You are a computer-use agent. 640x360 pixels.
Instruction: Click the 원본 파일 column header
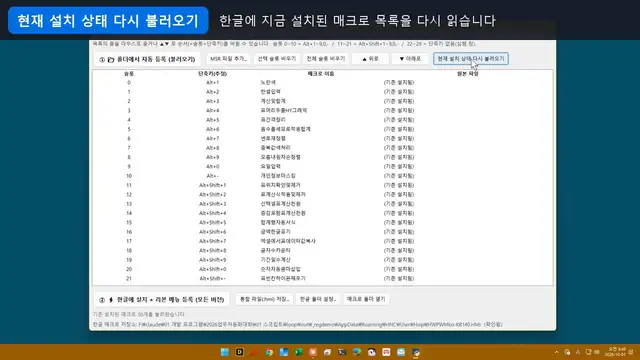tap(467, 74)
